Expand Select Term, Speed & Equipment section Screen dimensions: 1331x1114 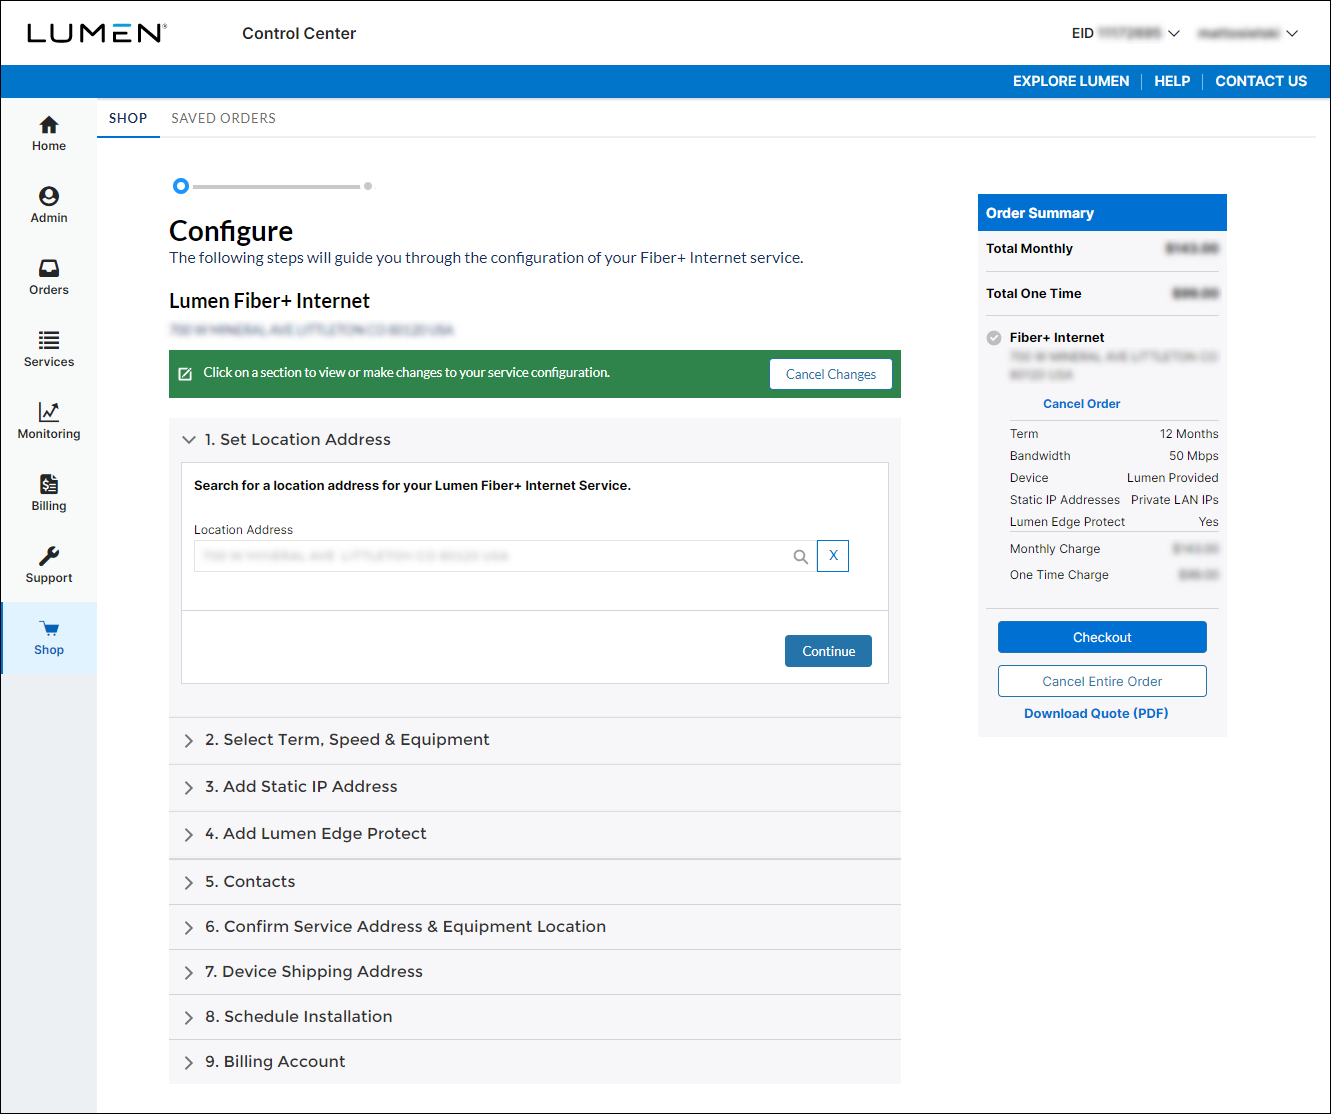[535, 740]
